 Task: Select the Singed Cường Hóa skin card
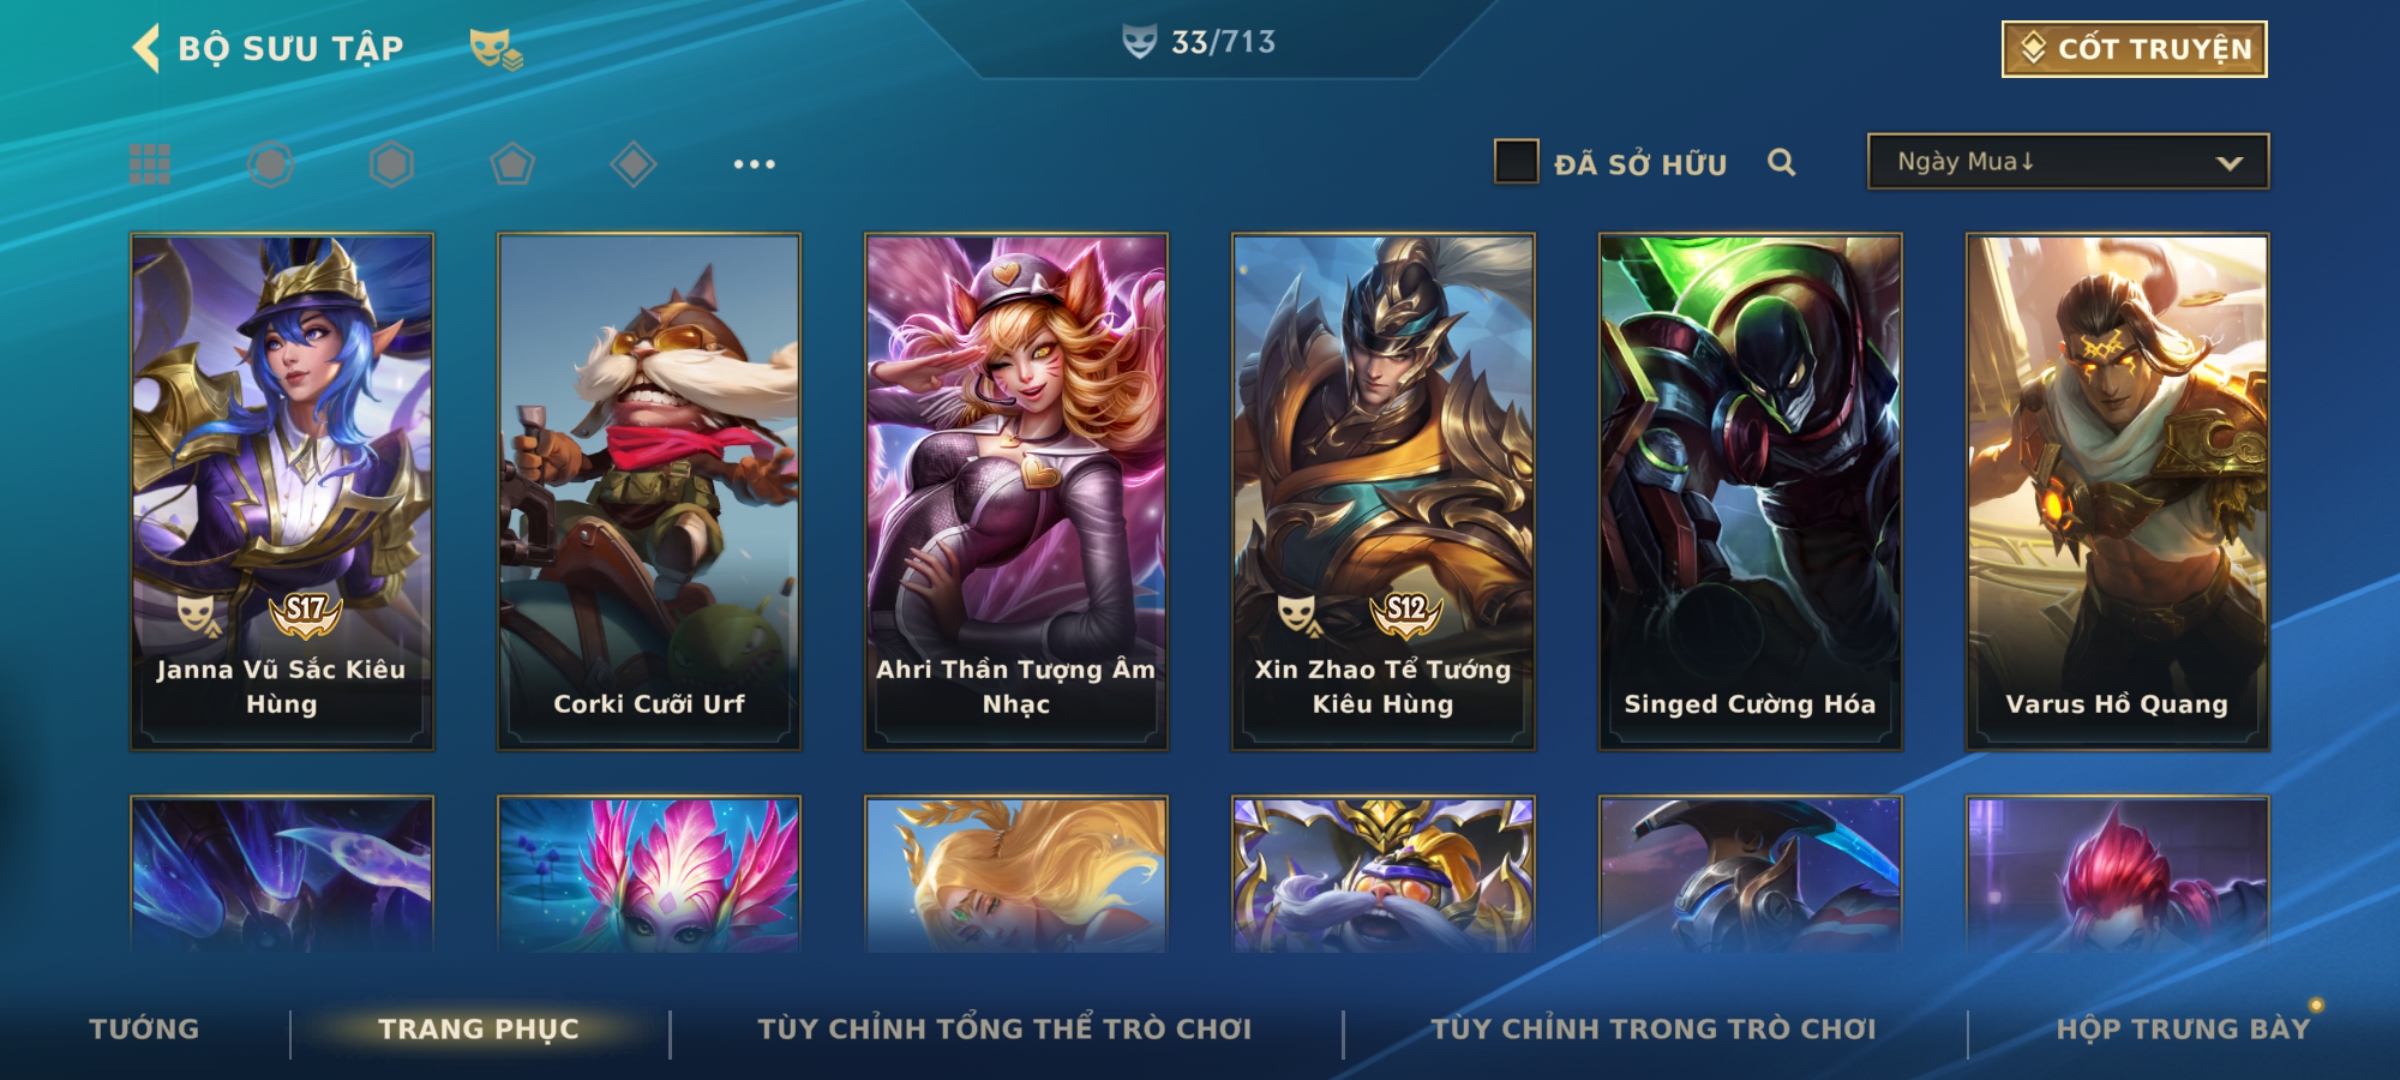click(x=1750, y=492)
